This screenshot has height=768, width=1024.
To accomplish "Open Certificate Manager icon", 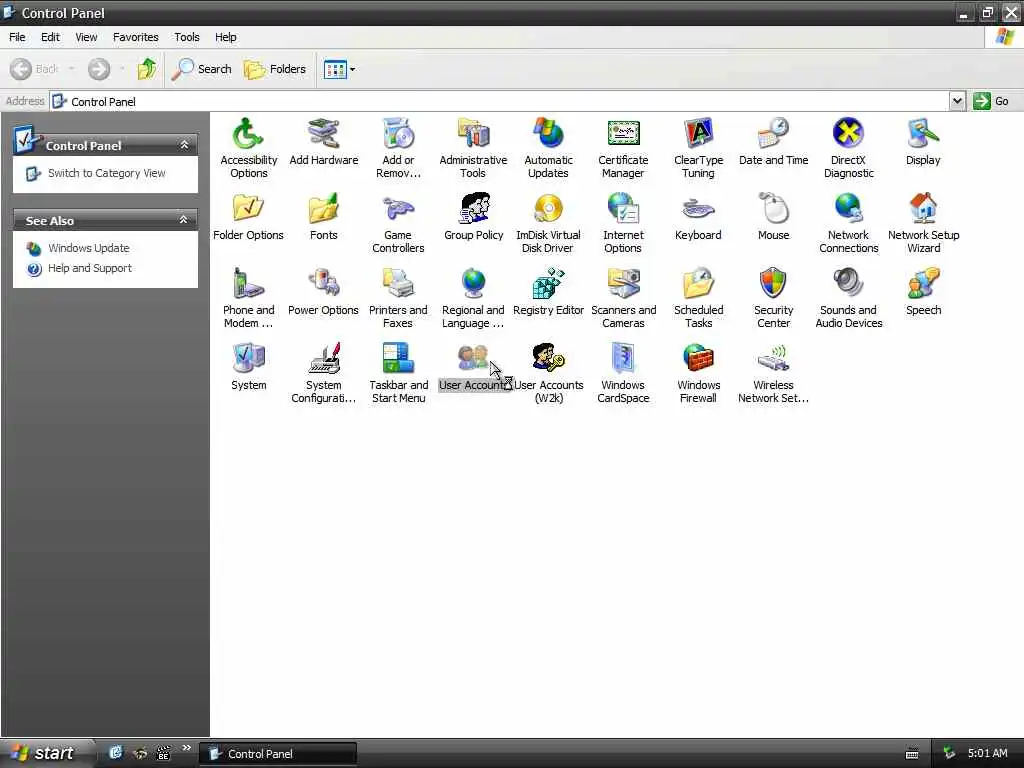I will pos(623,134).
